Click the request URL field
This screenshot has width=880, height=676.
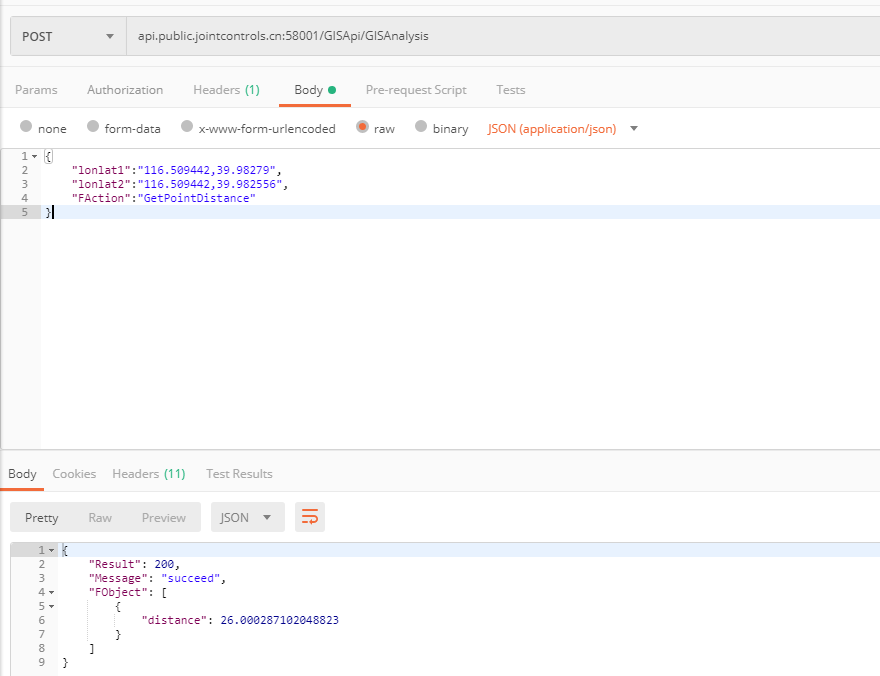tap(503, 36)
